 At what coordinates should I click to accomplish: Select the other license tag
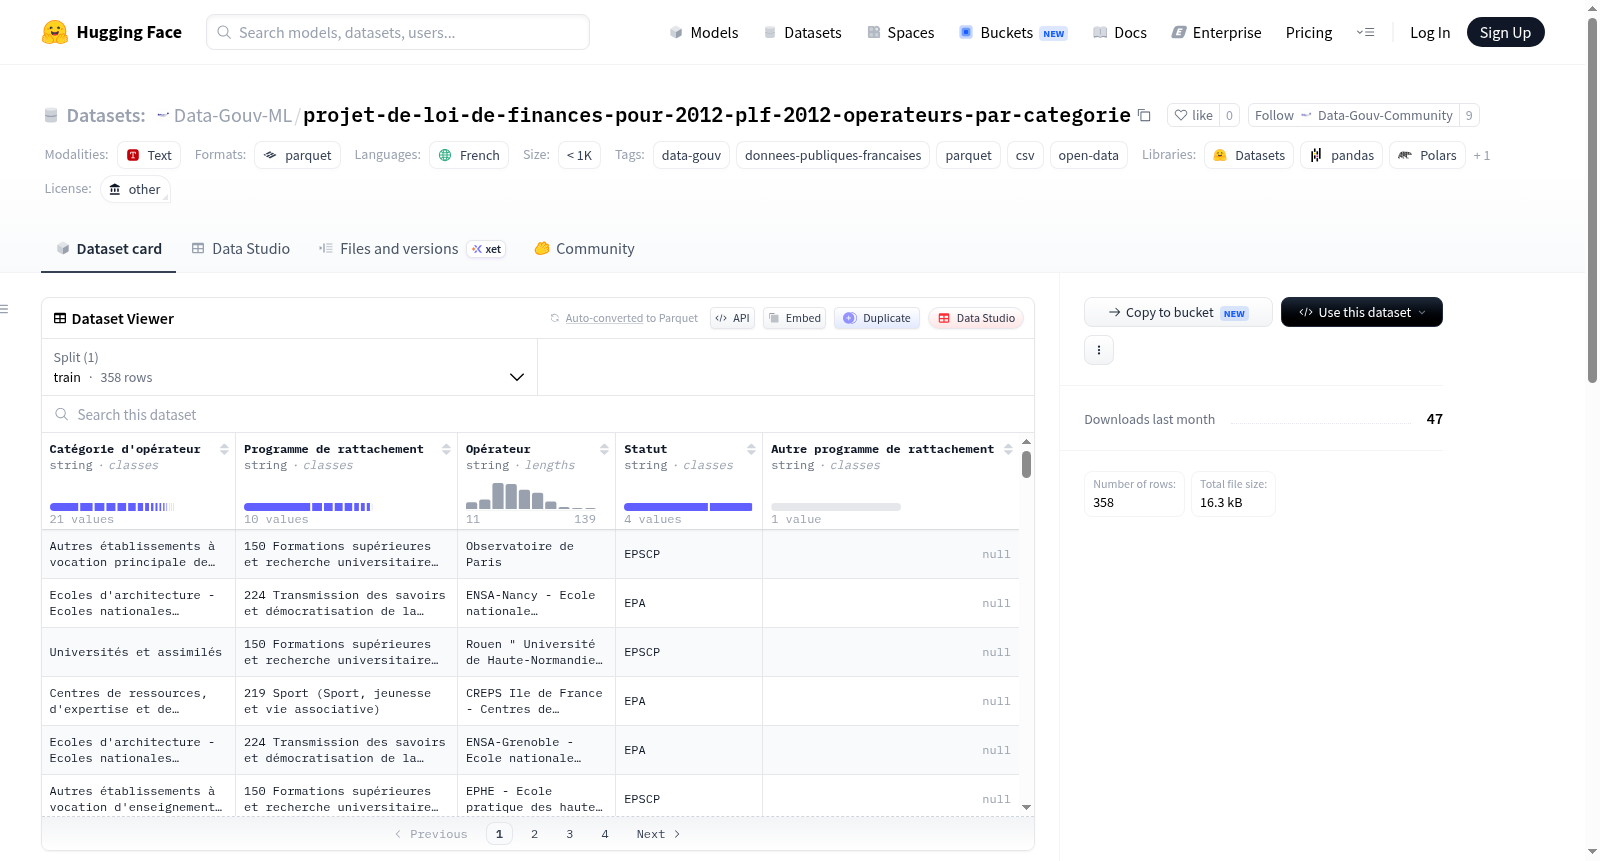point(135,189)
